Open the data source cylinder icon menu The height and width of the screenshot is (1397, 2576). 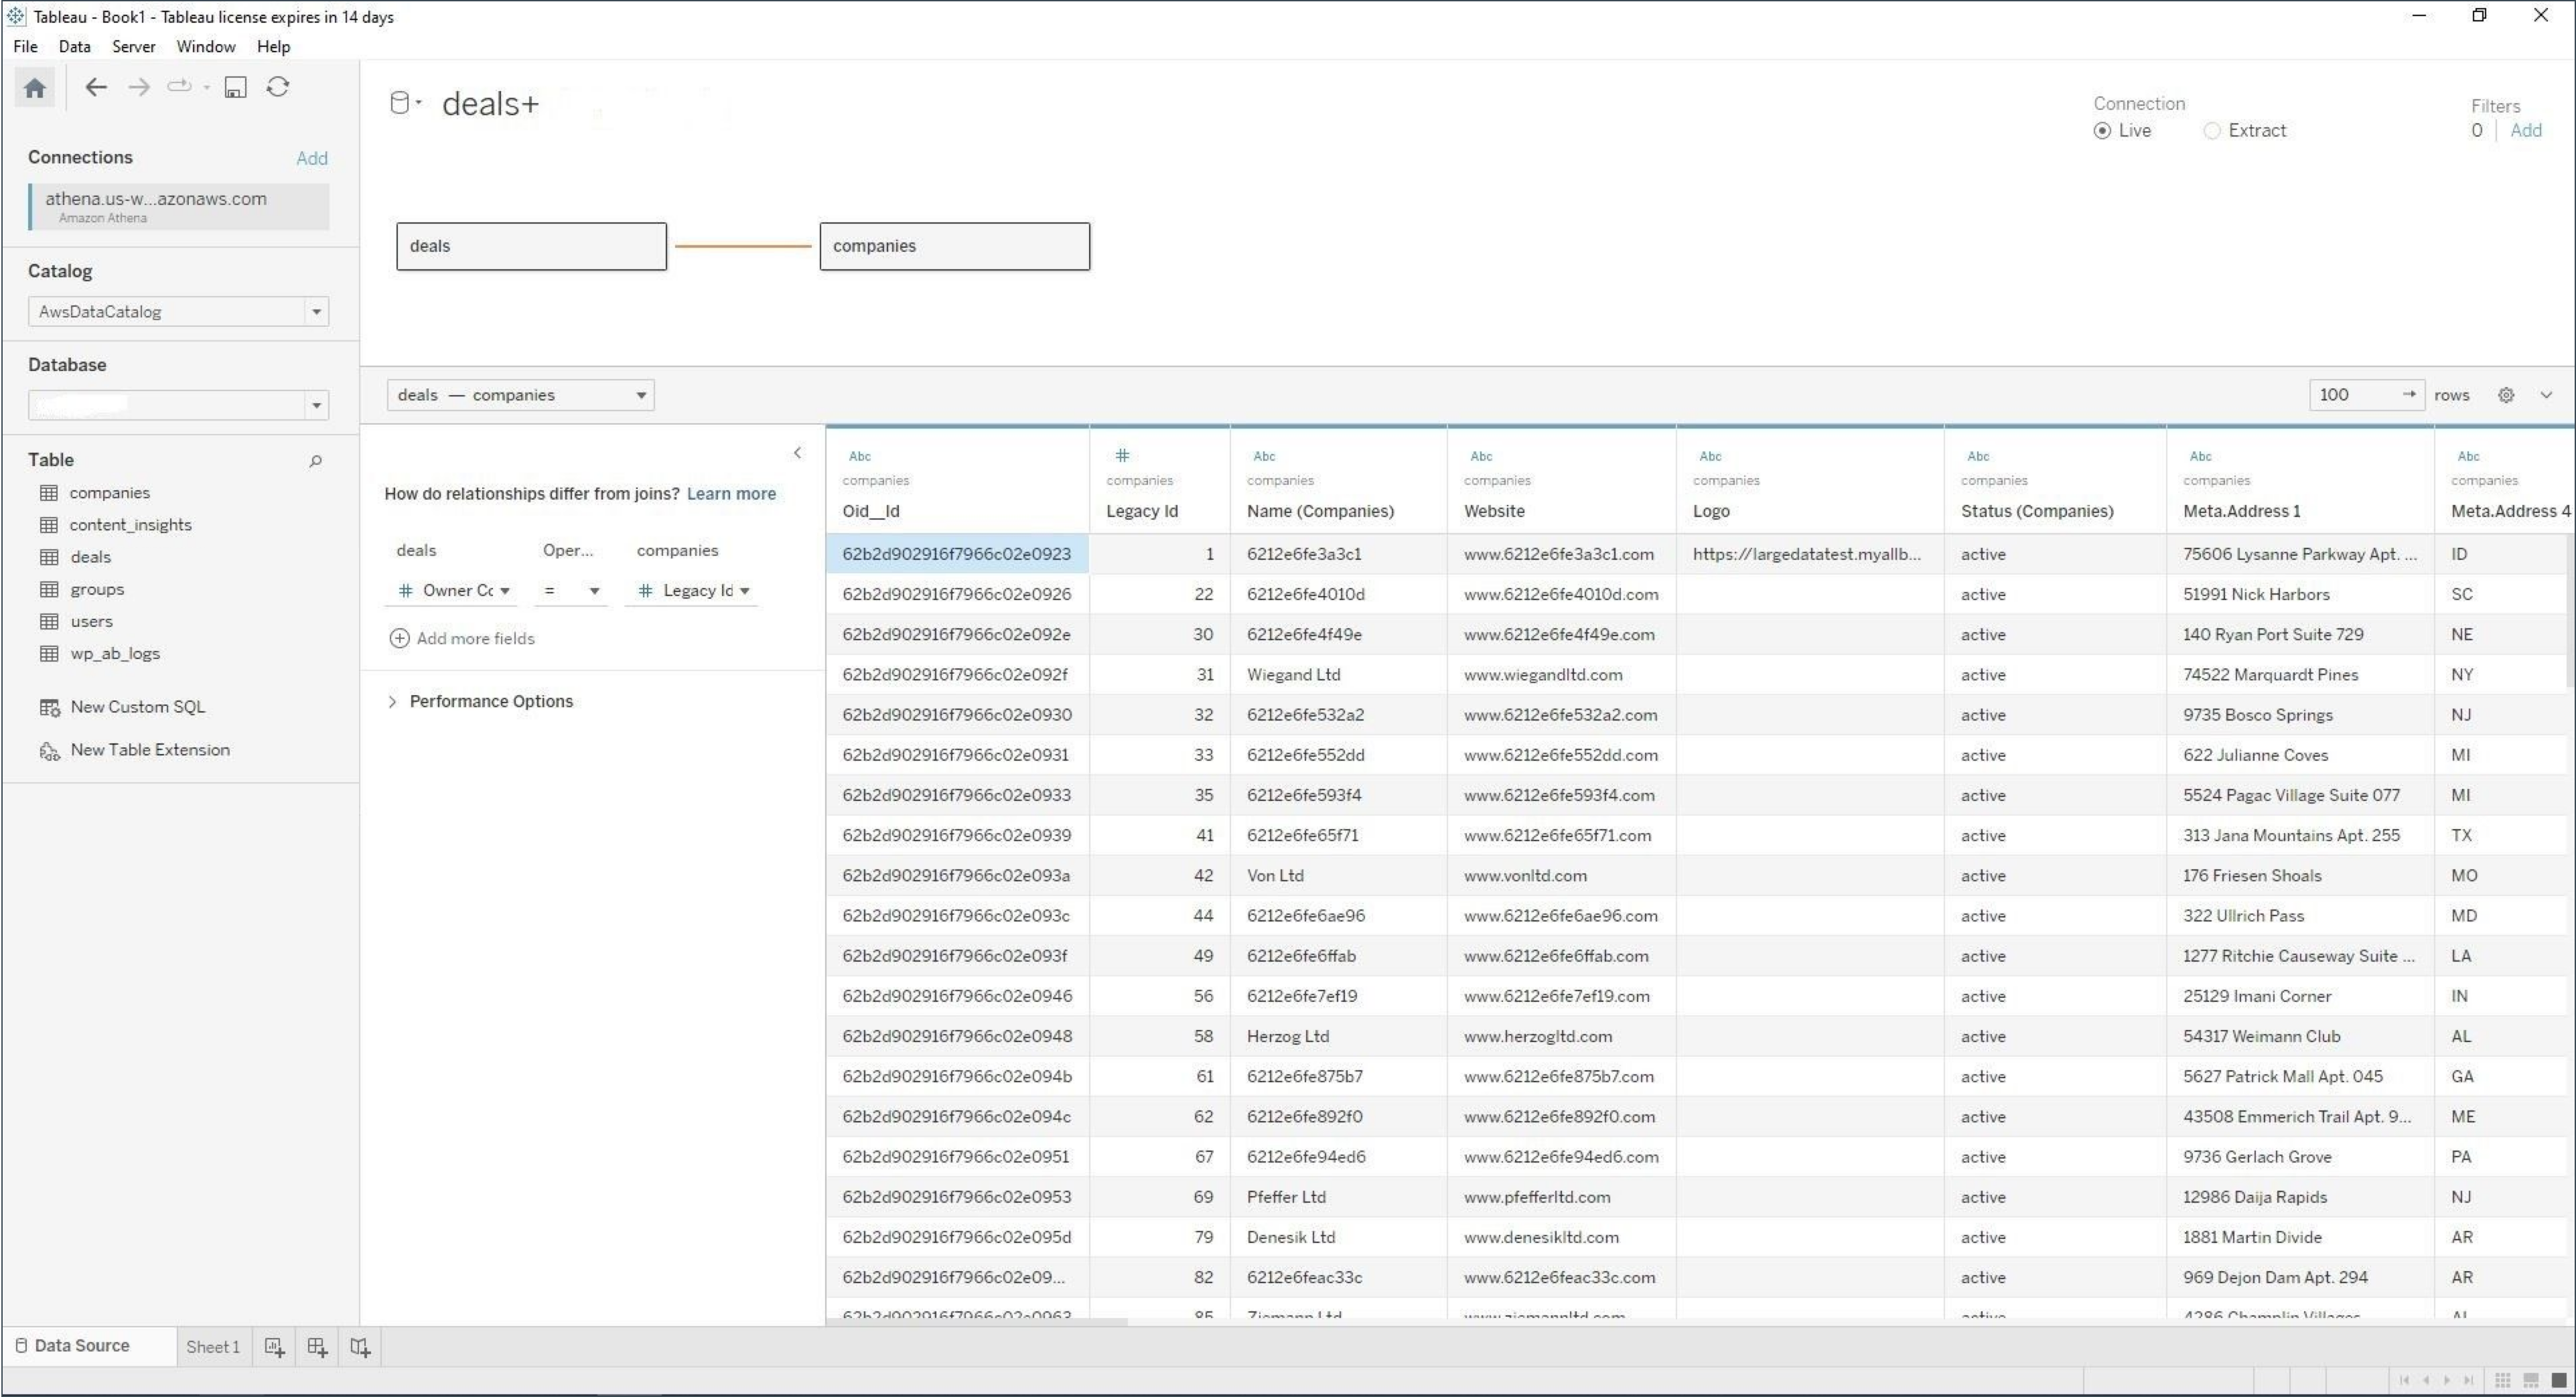point(404,103)
